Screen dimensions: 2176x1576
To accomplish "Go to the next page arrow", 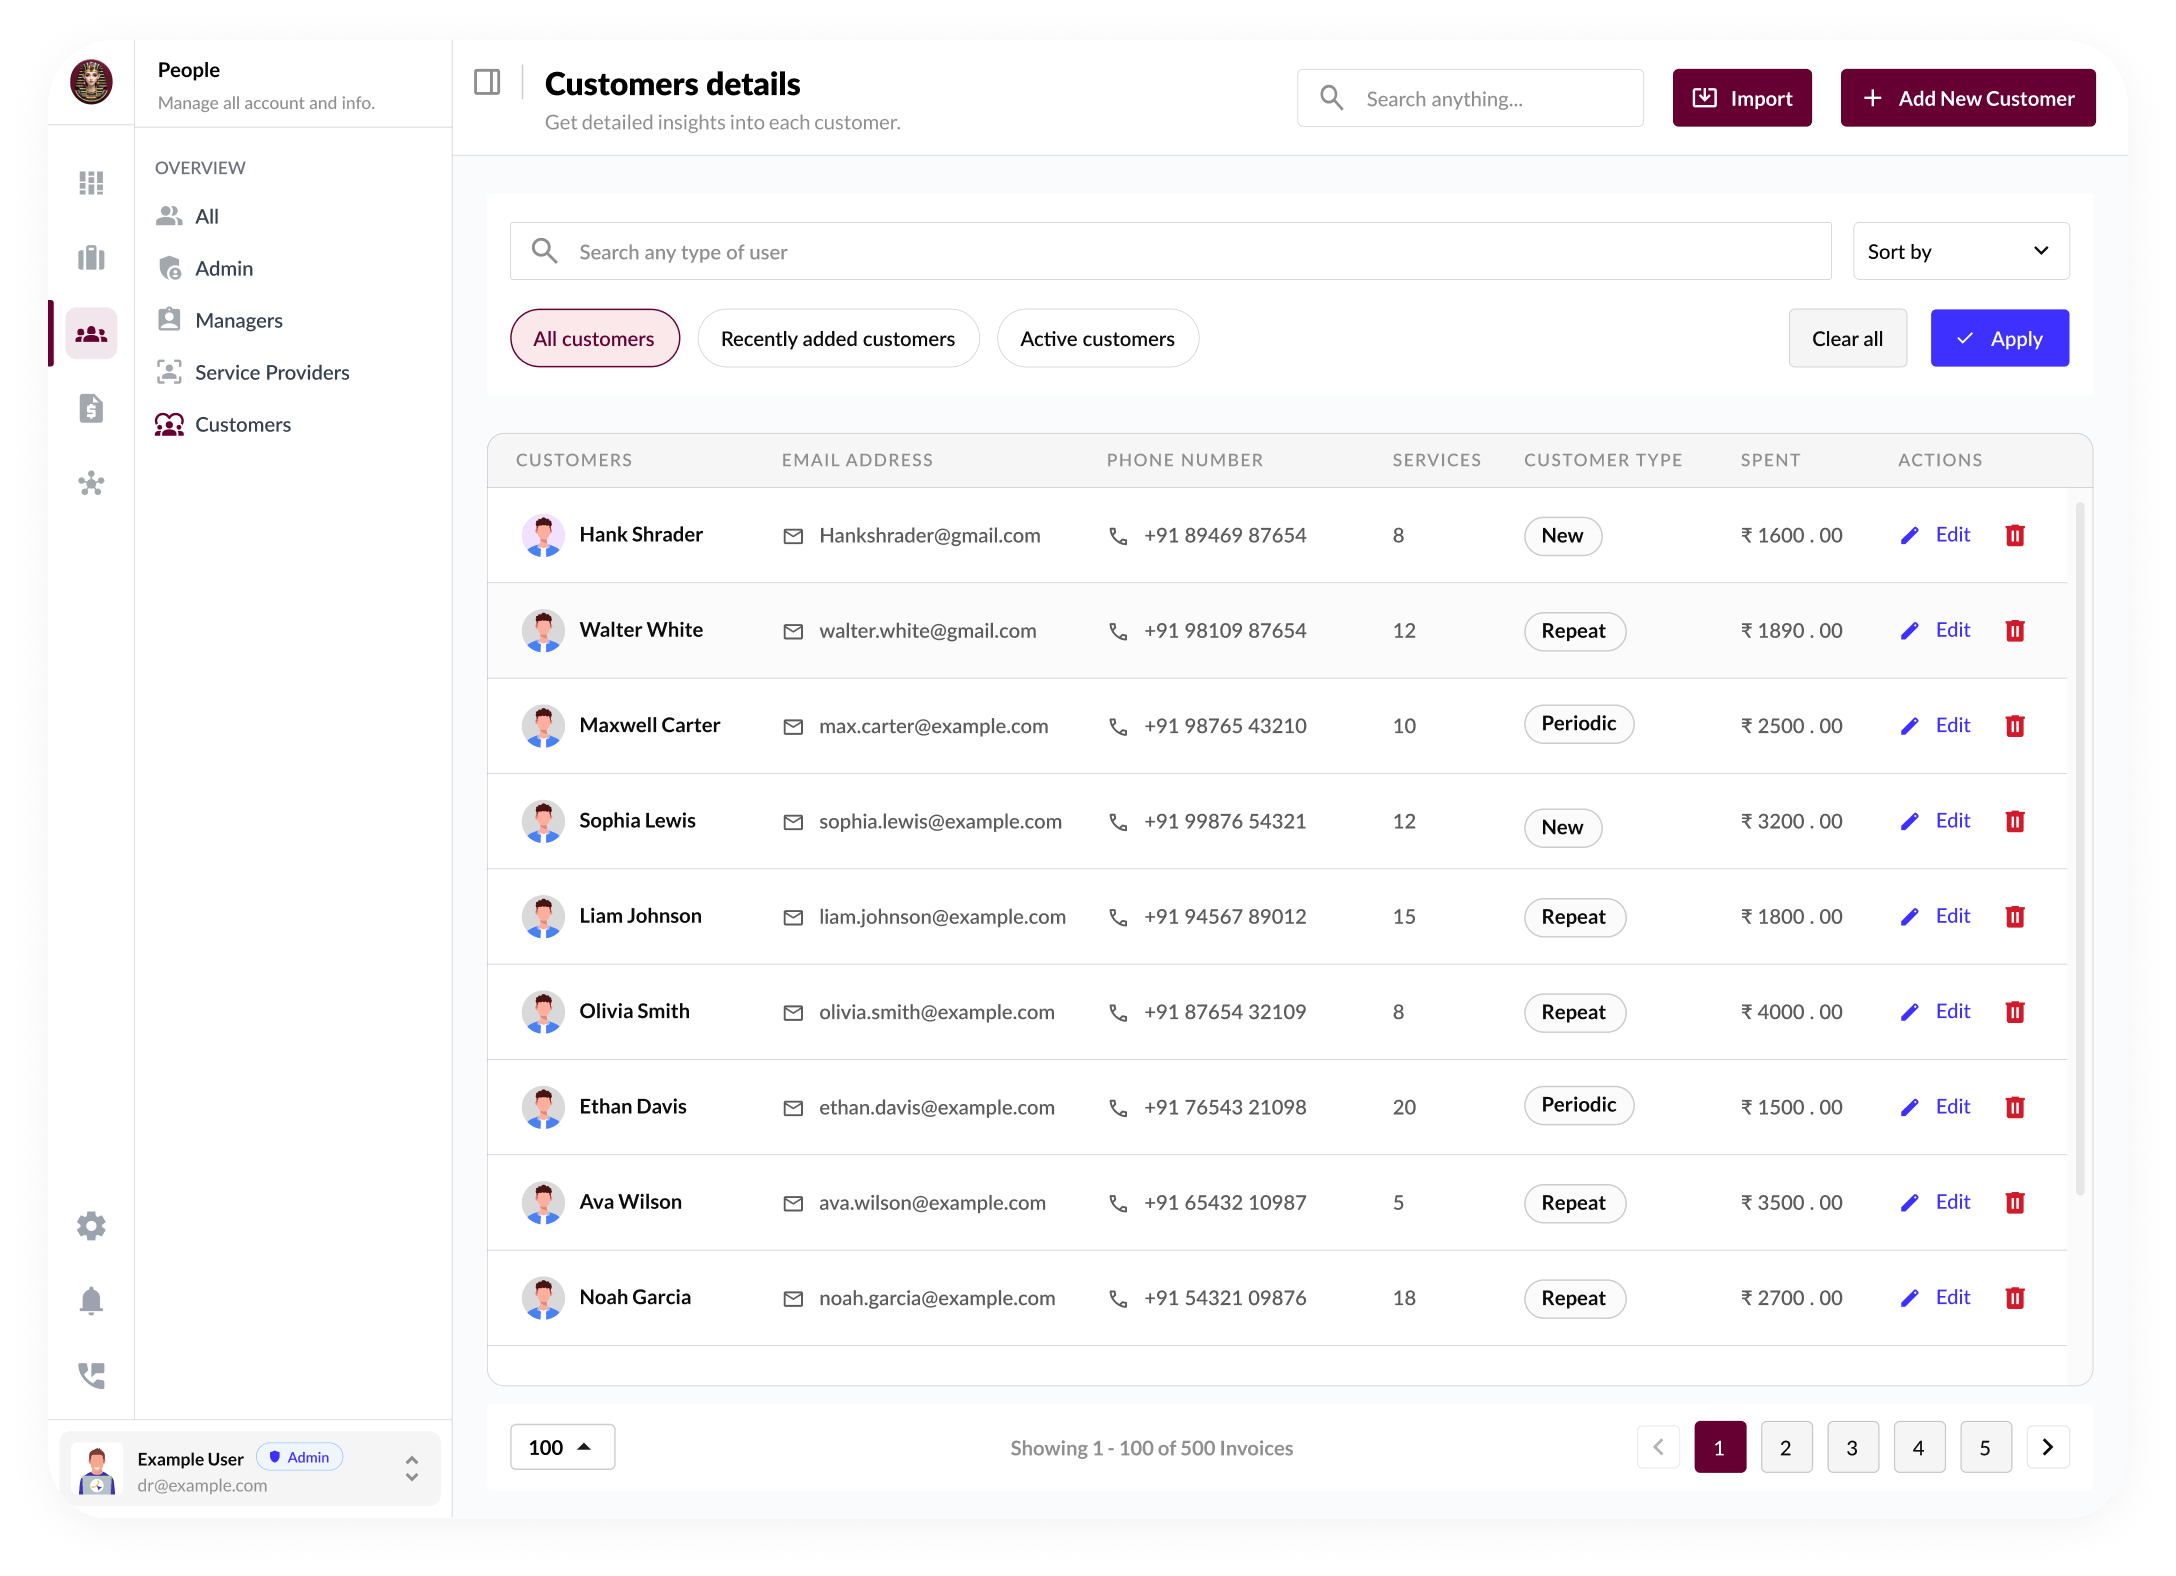I will point(2047,1447).
